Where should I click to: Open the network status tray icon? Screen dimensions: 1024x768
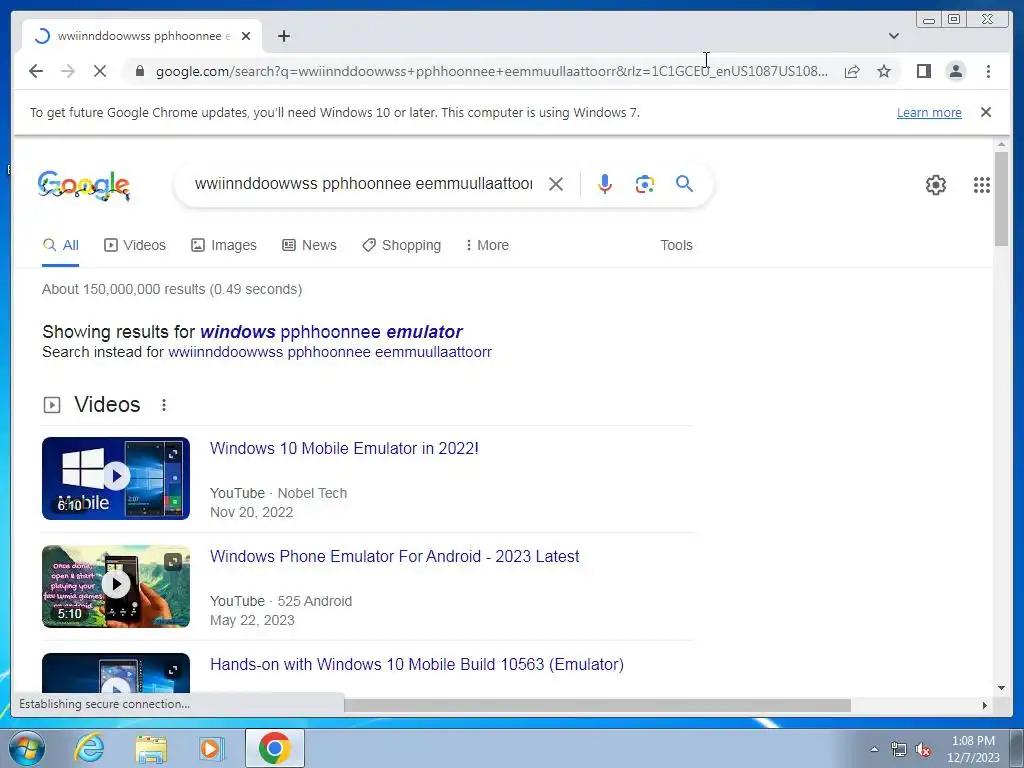[899, 749]
